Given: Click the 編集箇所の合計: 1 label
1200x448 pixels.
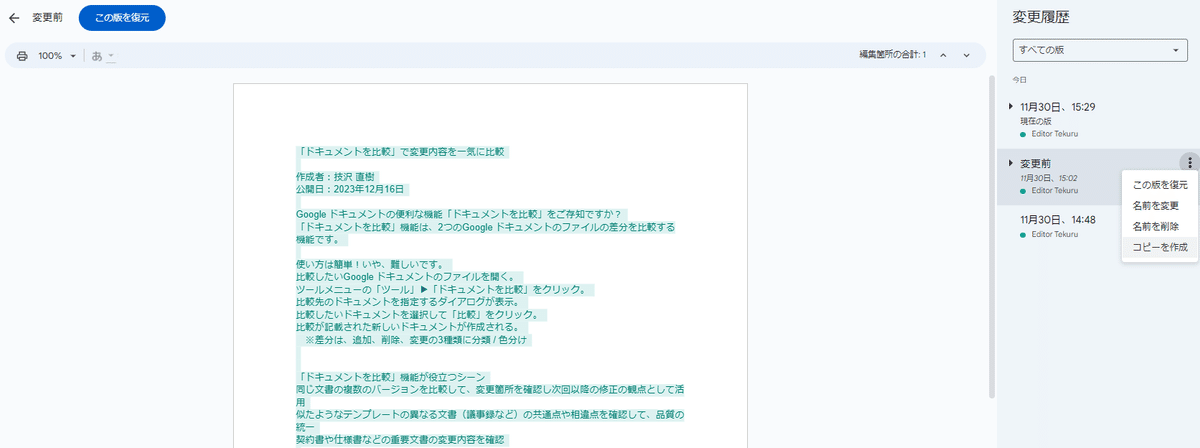Looking at the screenshot, I should tap(892, 55).
